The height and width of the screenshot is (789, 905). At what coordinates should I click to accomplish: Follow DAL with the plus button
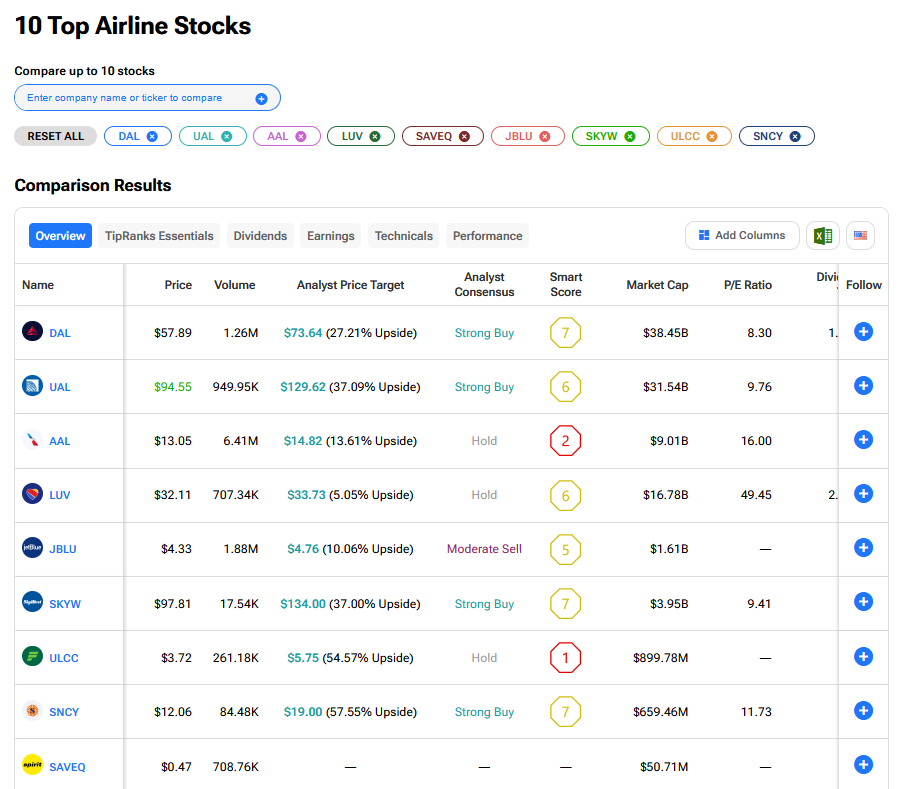[863, 332]
